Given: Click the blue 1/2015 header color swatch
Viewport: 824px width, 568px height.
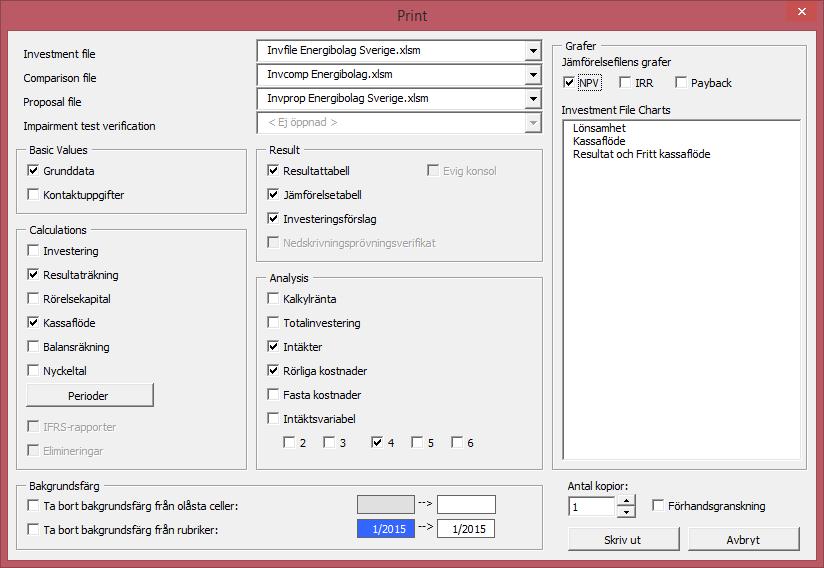Looking at the screenshot, I should [386, 529].
